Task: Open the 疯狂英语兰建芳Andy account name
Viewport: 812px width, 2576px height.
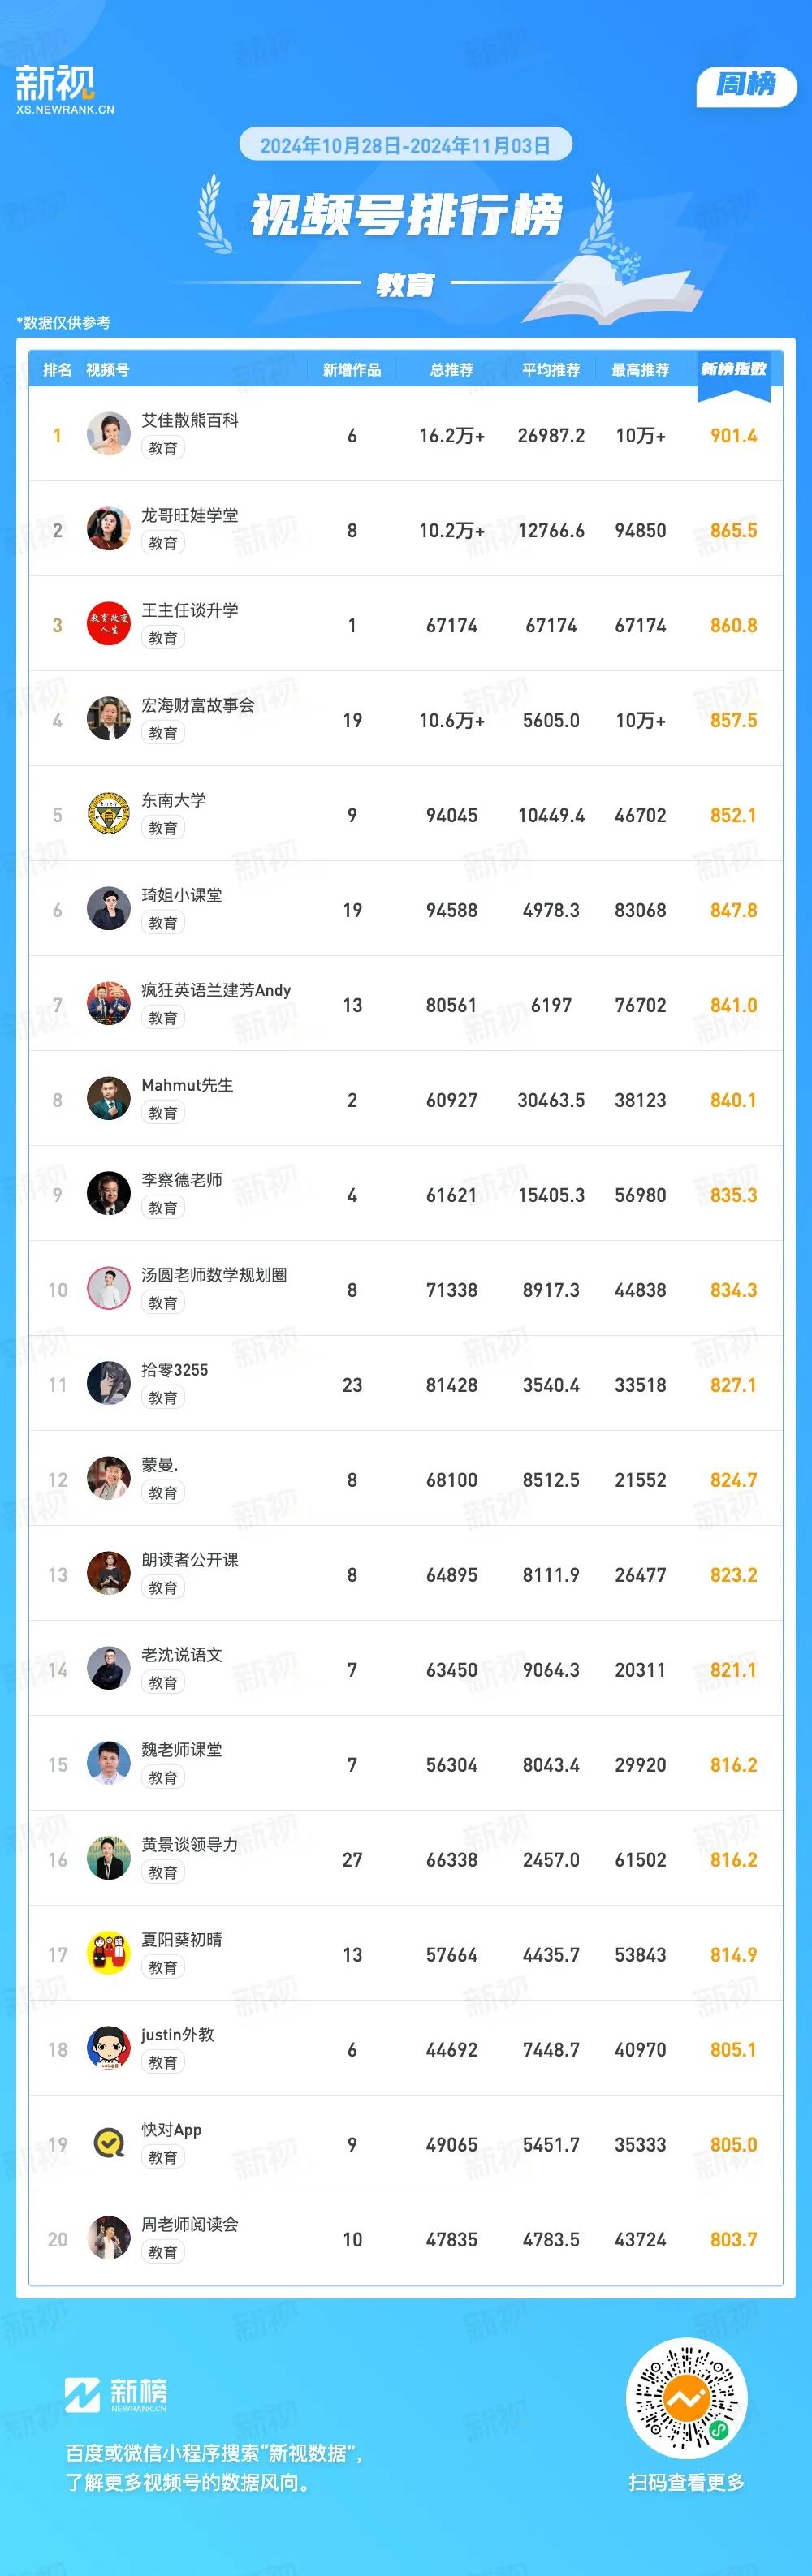Action: pyautogui.click(x=216, y=990)
